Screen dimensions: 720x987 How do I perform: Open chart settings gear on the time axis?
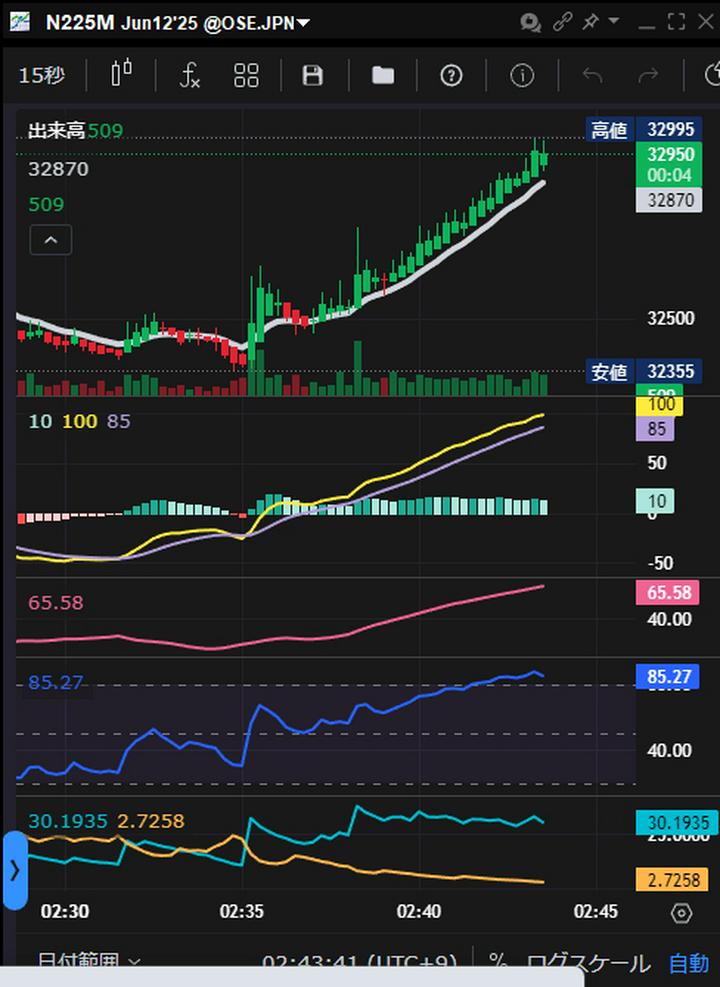pos(681,913)
